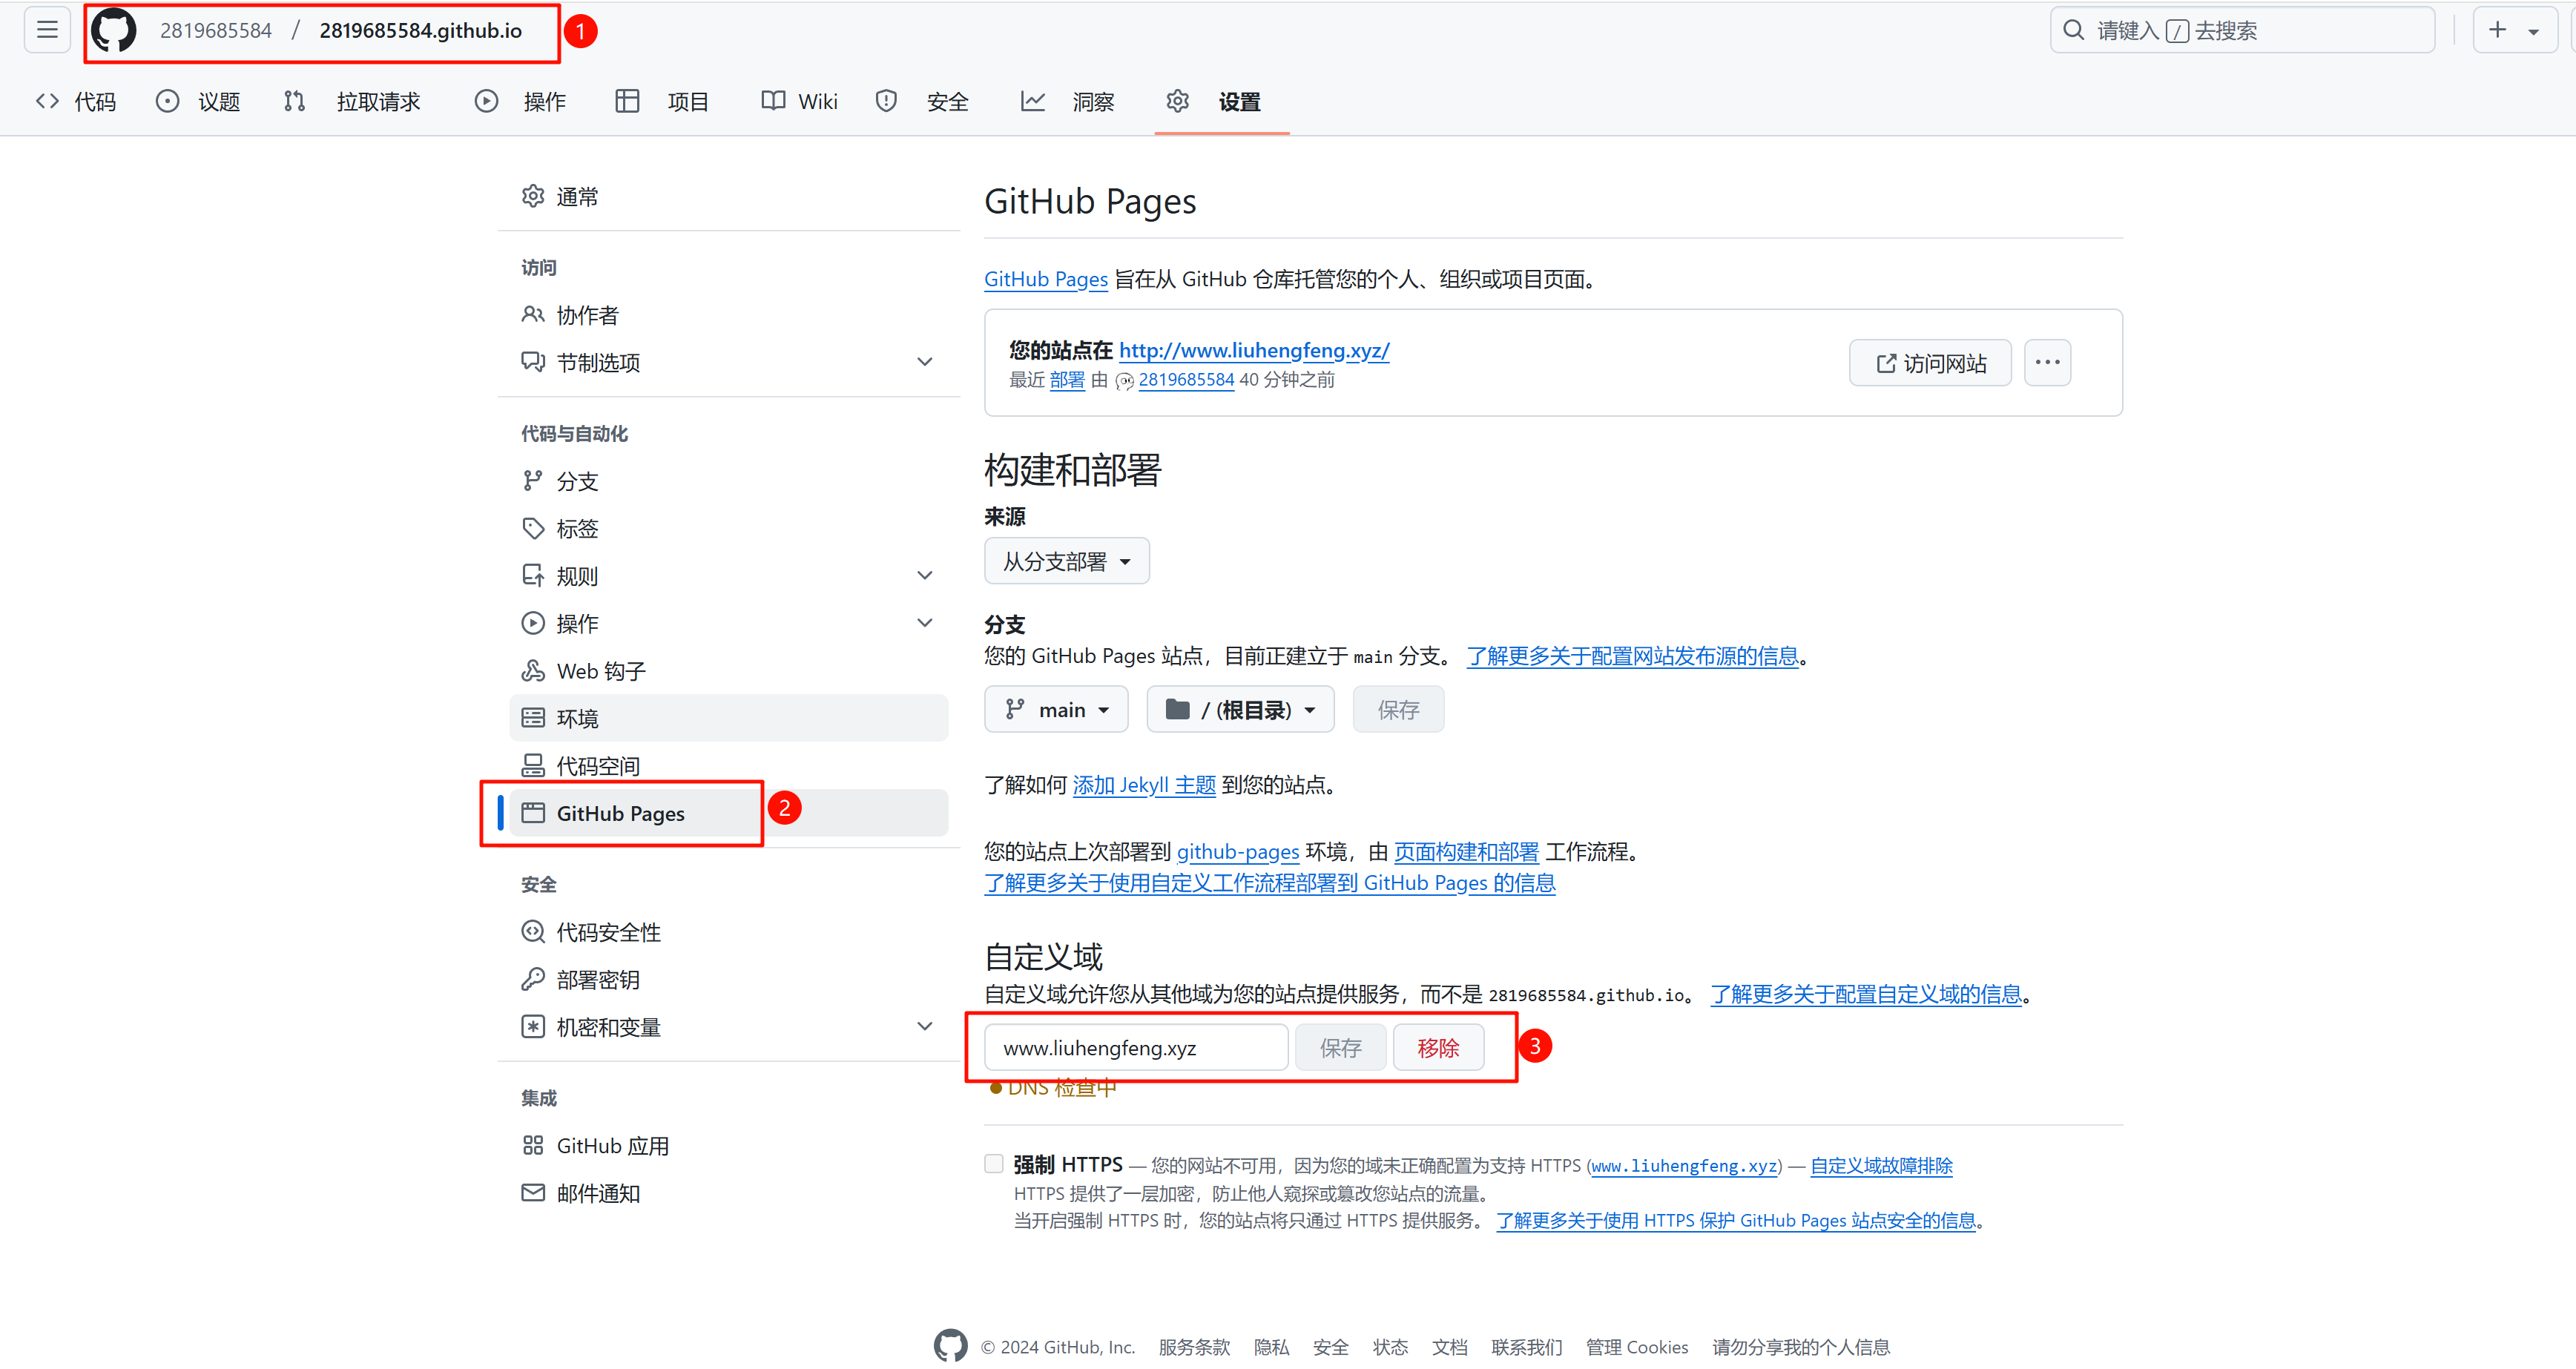The image size is (2576, 1369).
Task: Enable the 强制 HTTPS checkbox
Action: click(993, 1163)
